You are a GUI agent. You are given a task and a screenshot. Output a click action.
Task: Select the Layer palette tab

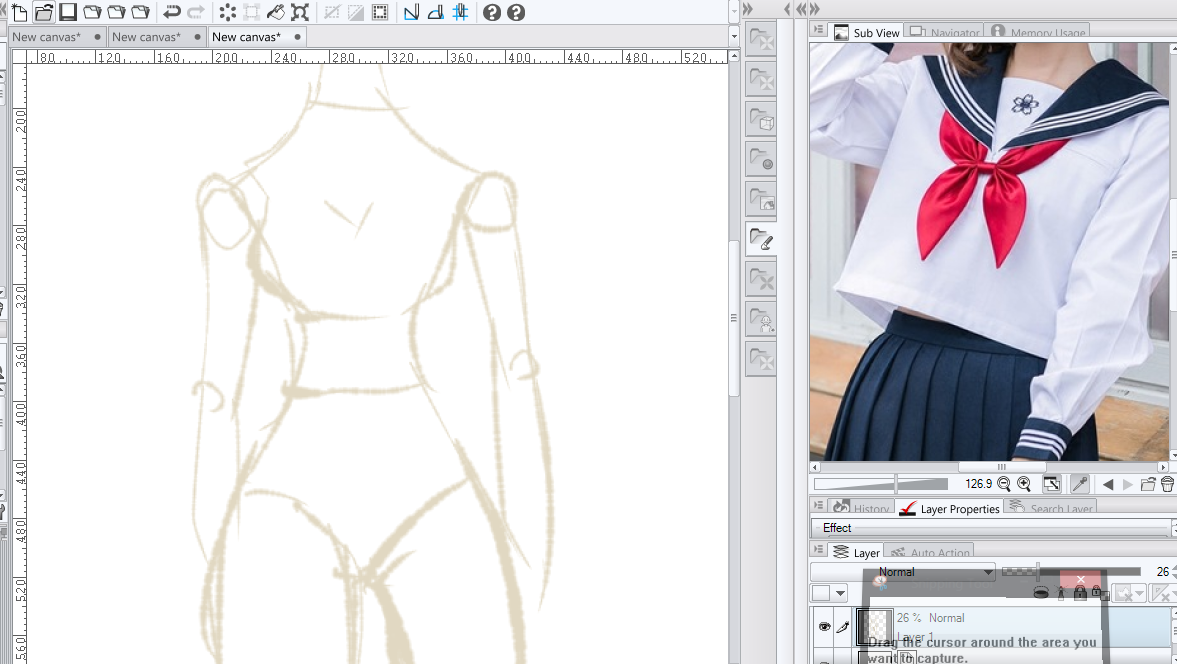(x=856, y=552)
